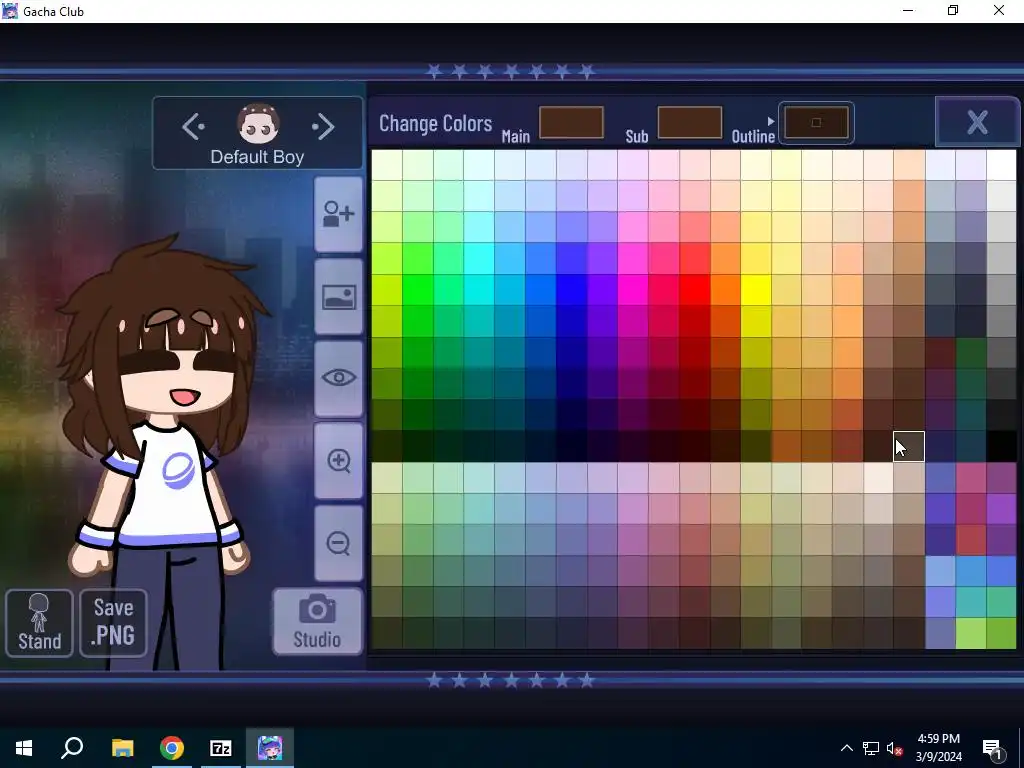Select the Outline color box
Screen dimensions: 1024x768
tap(816, 122)
